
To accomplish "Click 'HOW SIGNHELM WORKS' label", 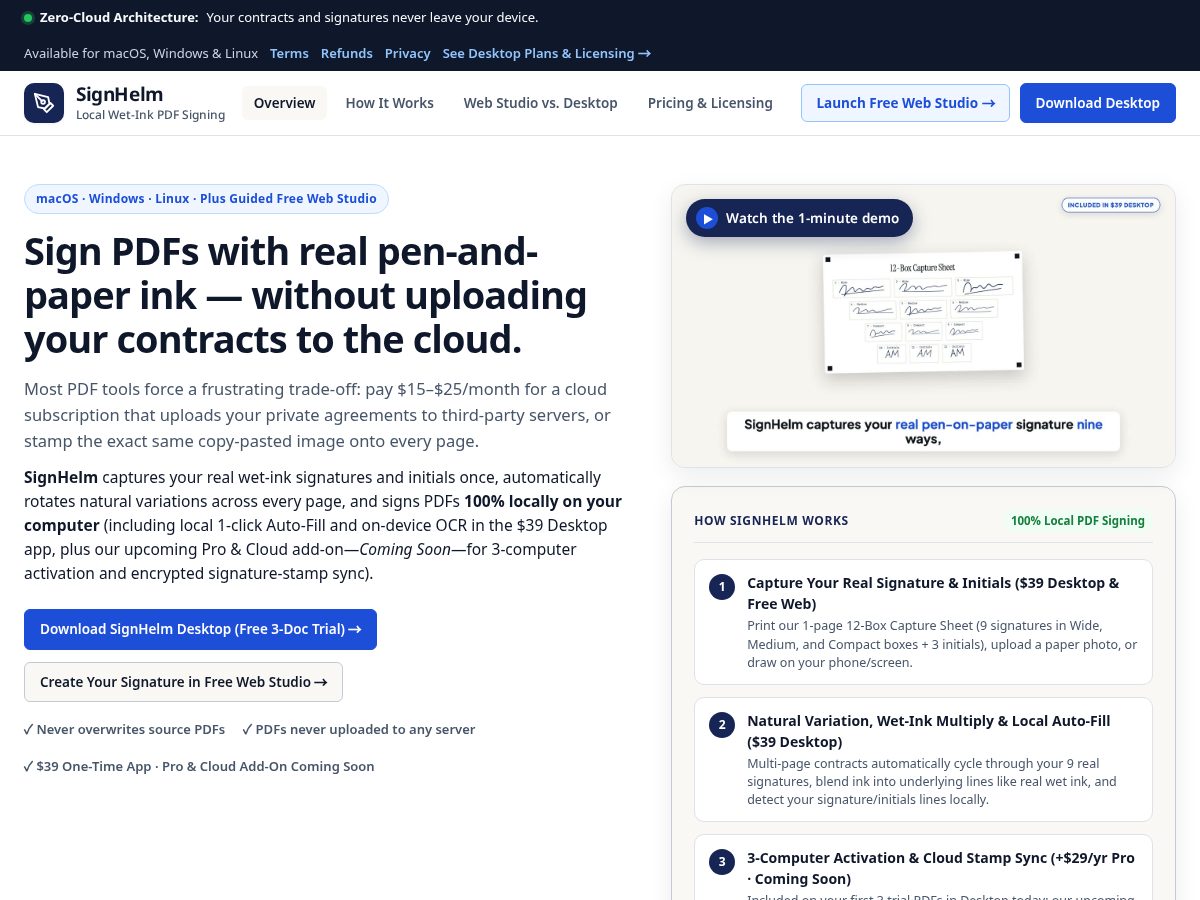I will pos(771,520).
